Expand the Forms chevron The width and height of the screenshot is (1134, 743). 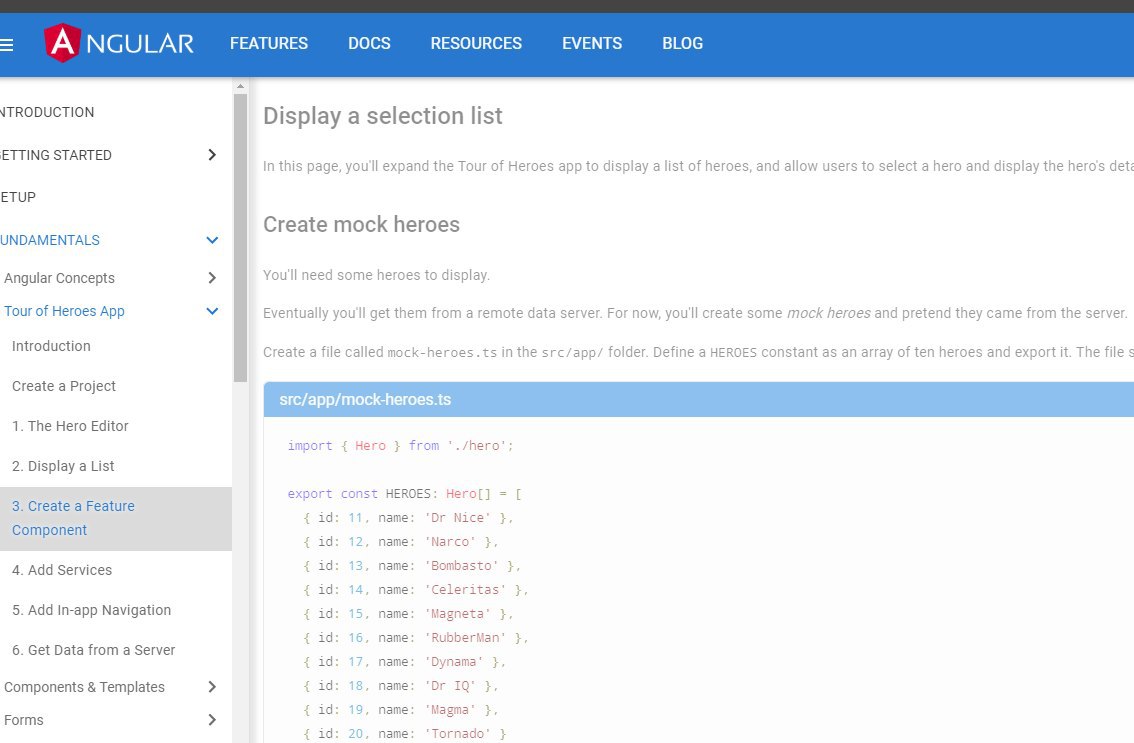click(212, 720)
